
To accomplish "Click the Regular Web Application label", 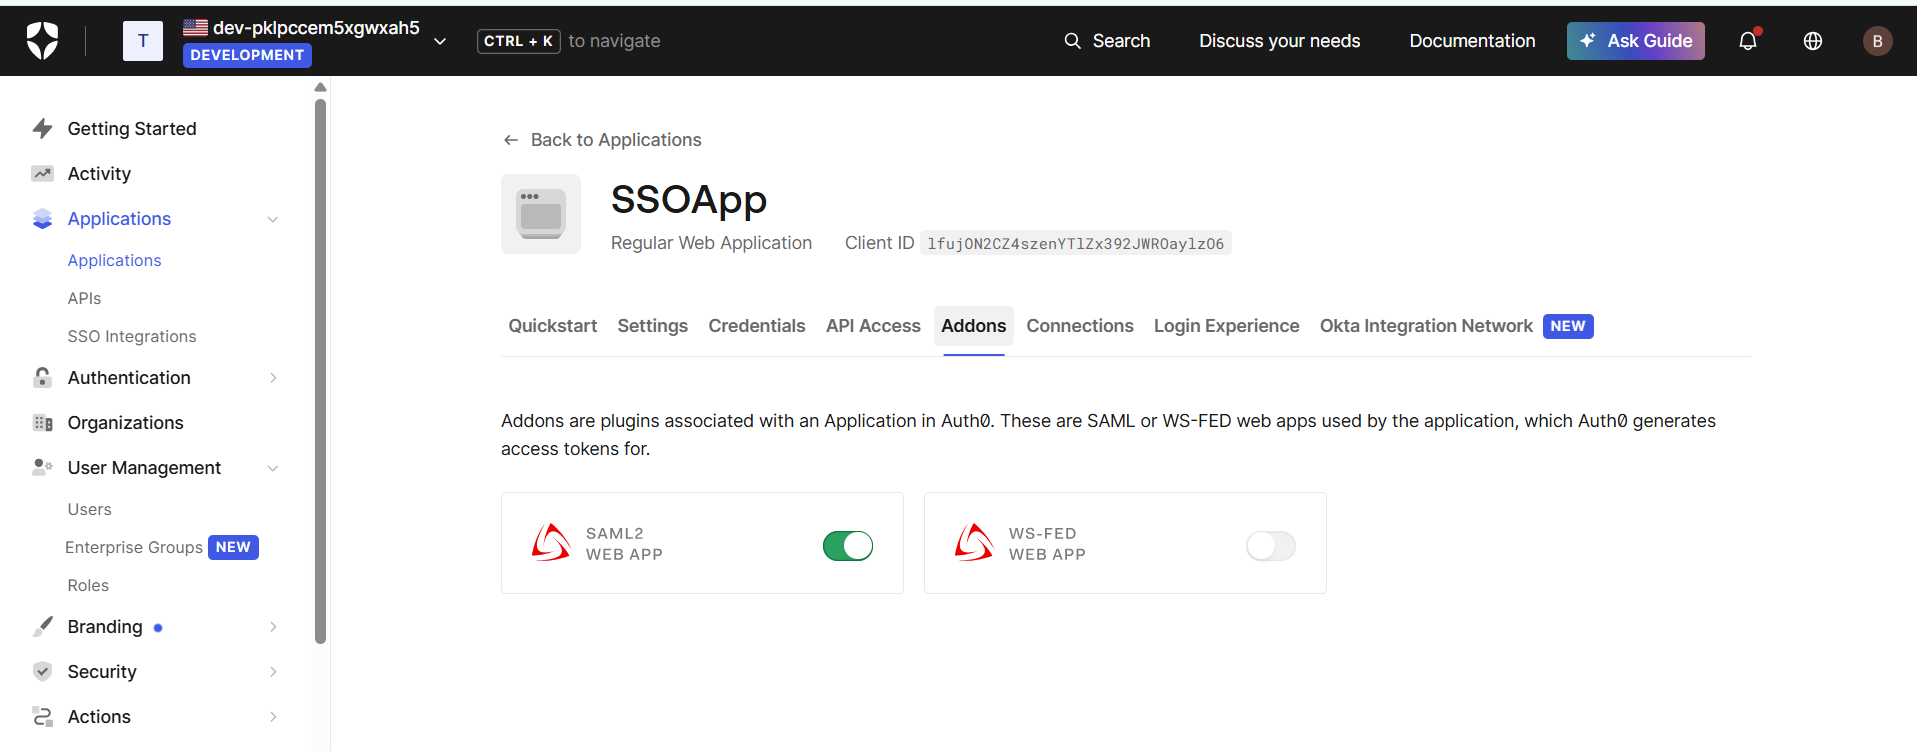I will point(711,243).
